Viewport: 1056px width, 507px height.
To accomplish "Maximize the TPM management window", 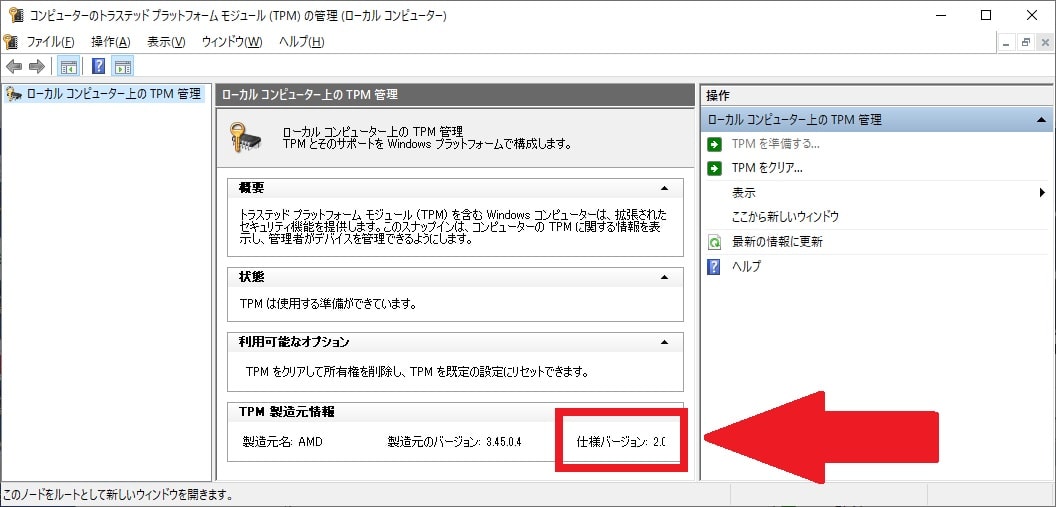I will coord(986,15).
